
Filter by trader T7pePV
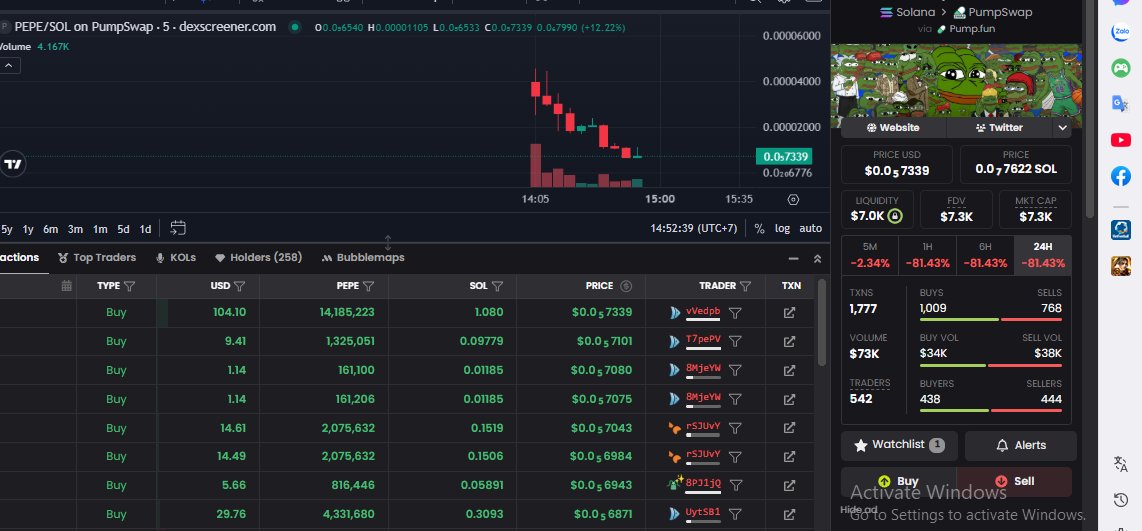[x=736, y=341]
